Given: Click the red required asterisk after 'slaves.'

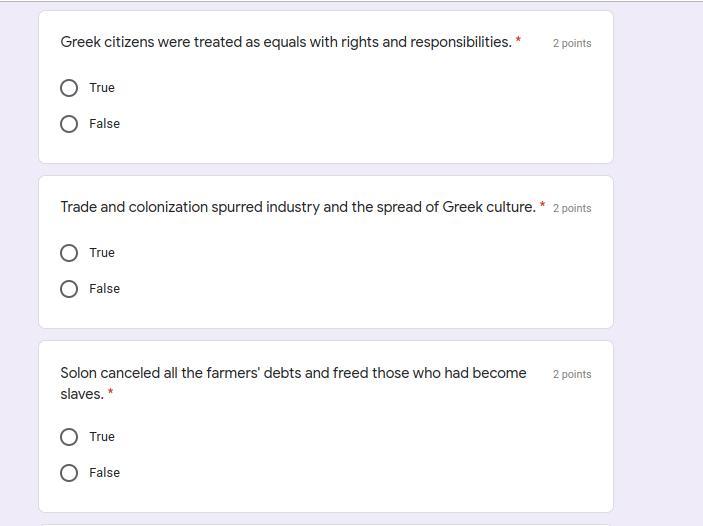Looking at the screenshot, I should tap(110, 393).
